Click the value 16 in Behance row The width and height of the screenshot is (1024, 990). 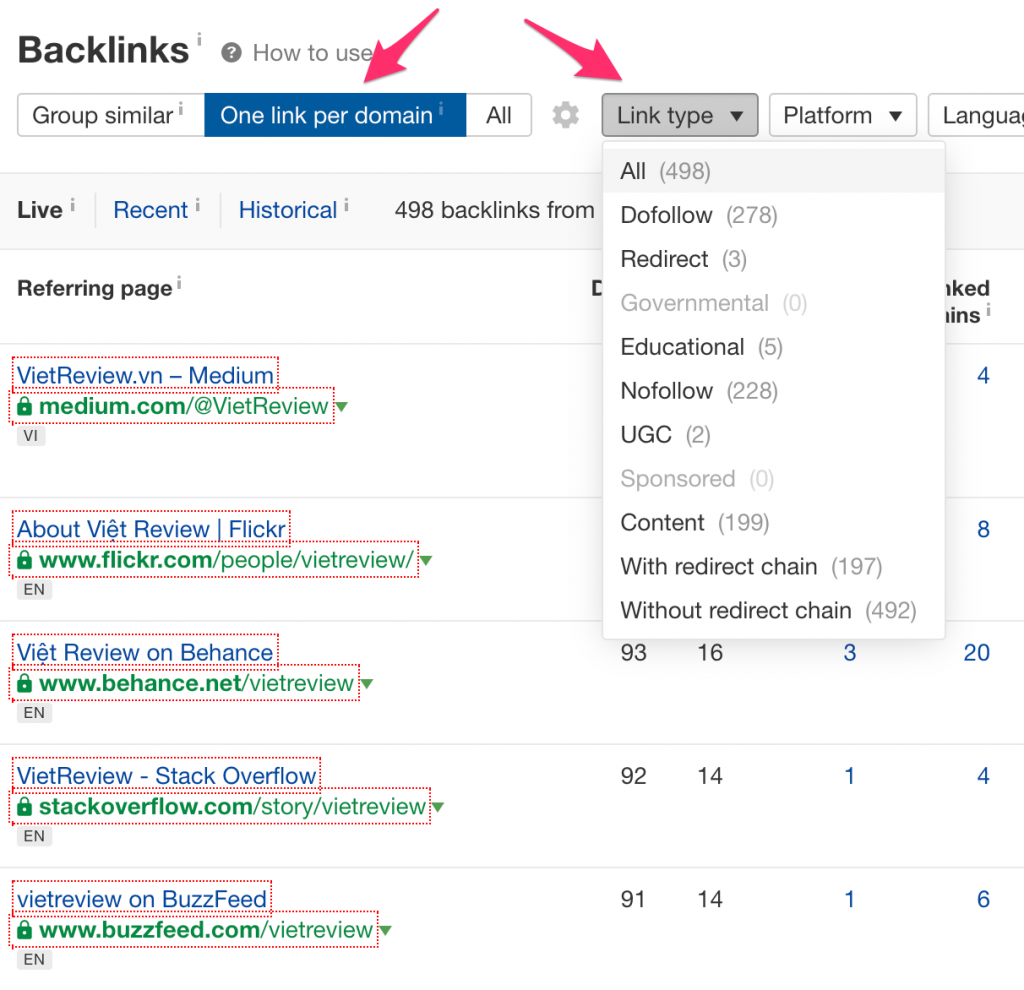(710, 652)
